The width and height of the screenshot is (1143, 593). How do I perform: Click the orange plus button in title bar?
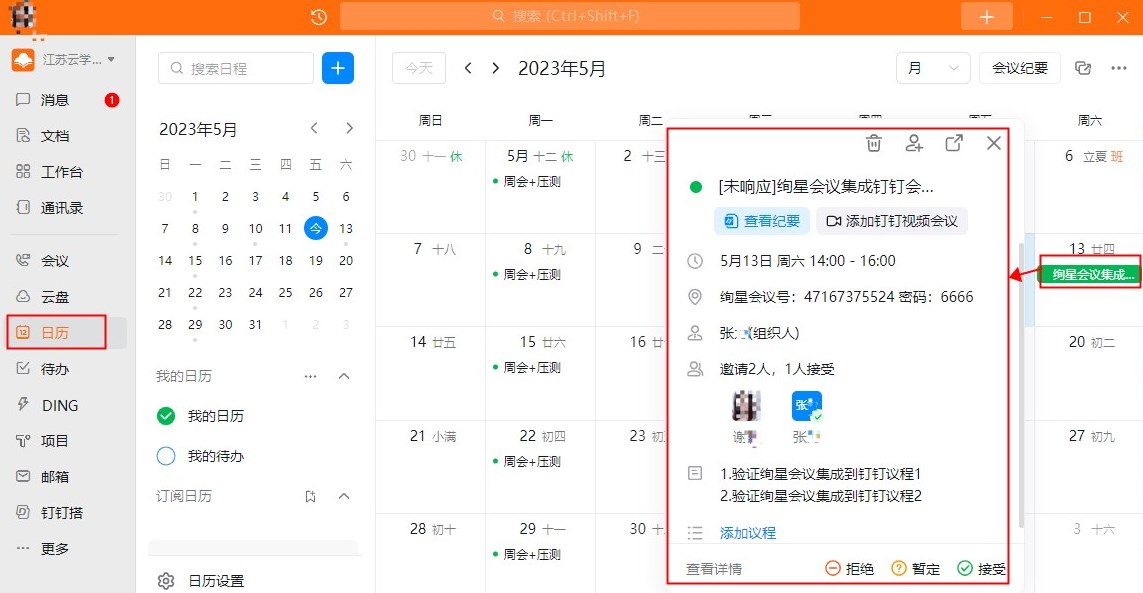tap(986, 17)
